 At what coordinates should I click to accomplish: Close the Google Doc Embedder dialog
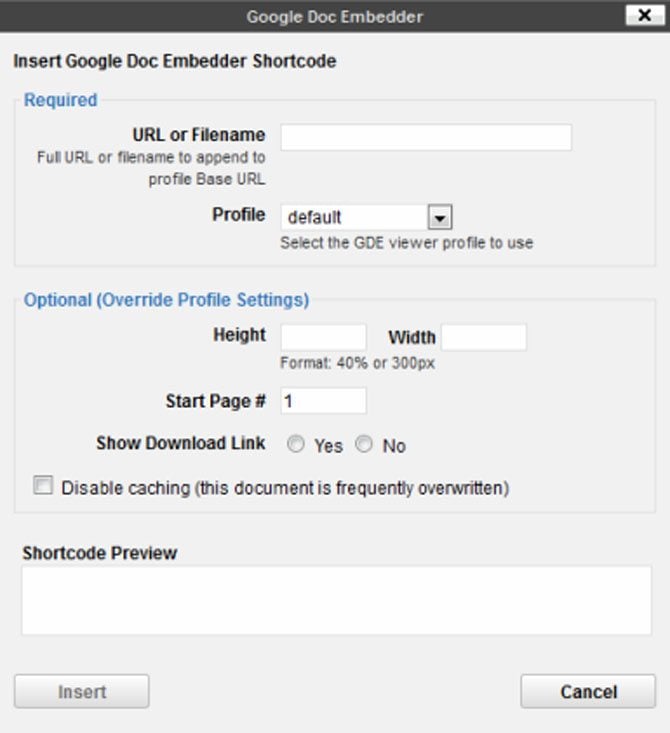click(640, 15)
